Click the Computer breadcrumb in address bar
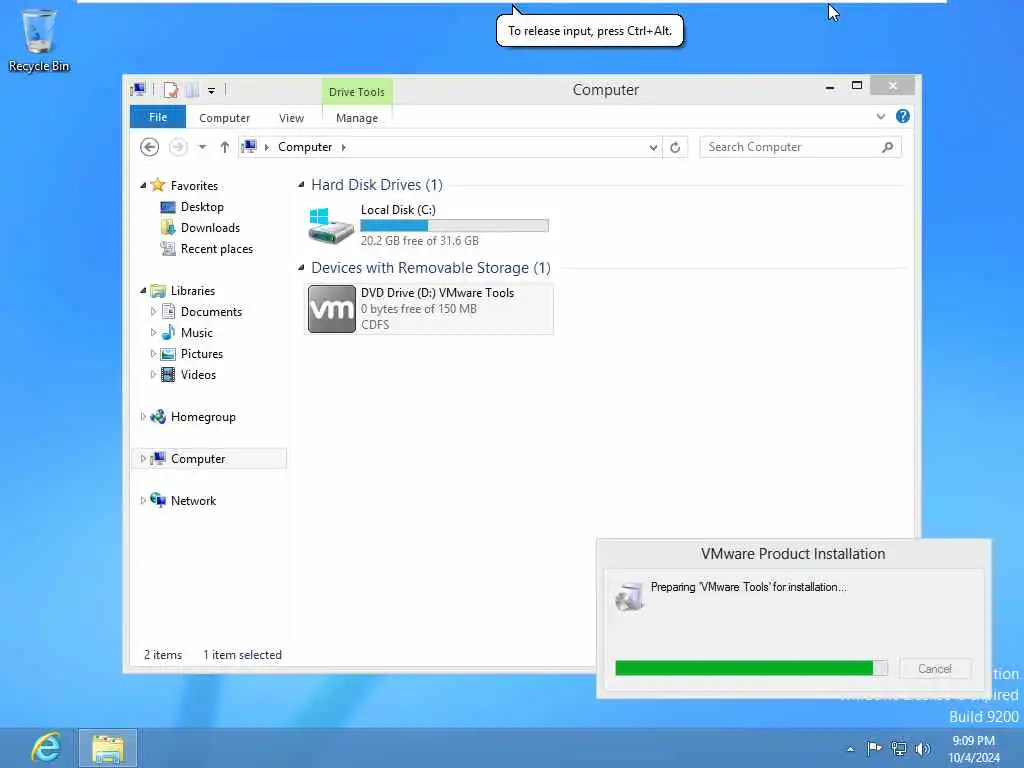Viewport: 1024px width, 768px height. (305, 147)
